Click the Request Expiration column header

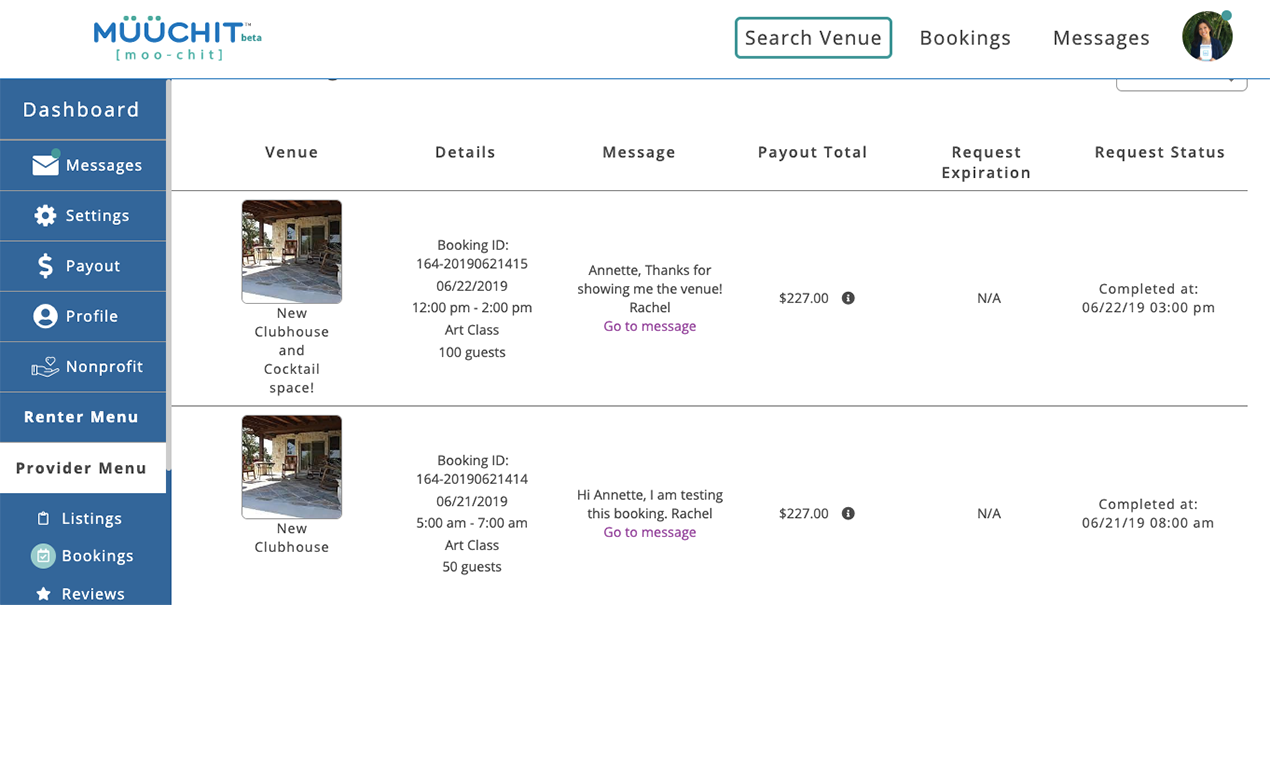click(x=986, y=162)
